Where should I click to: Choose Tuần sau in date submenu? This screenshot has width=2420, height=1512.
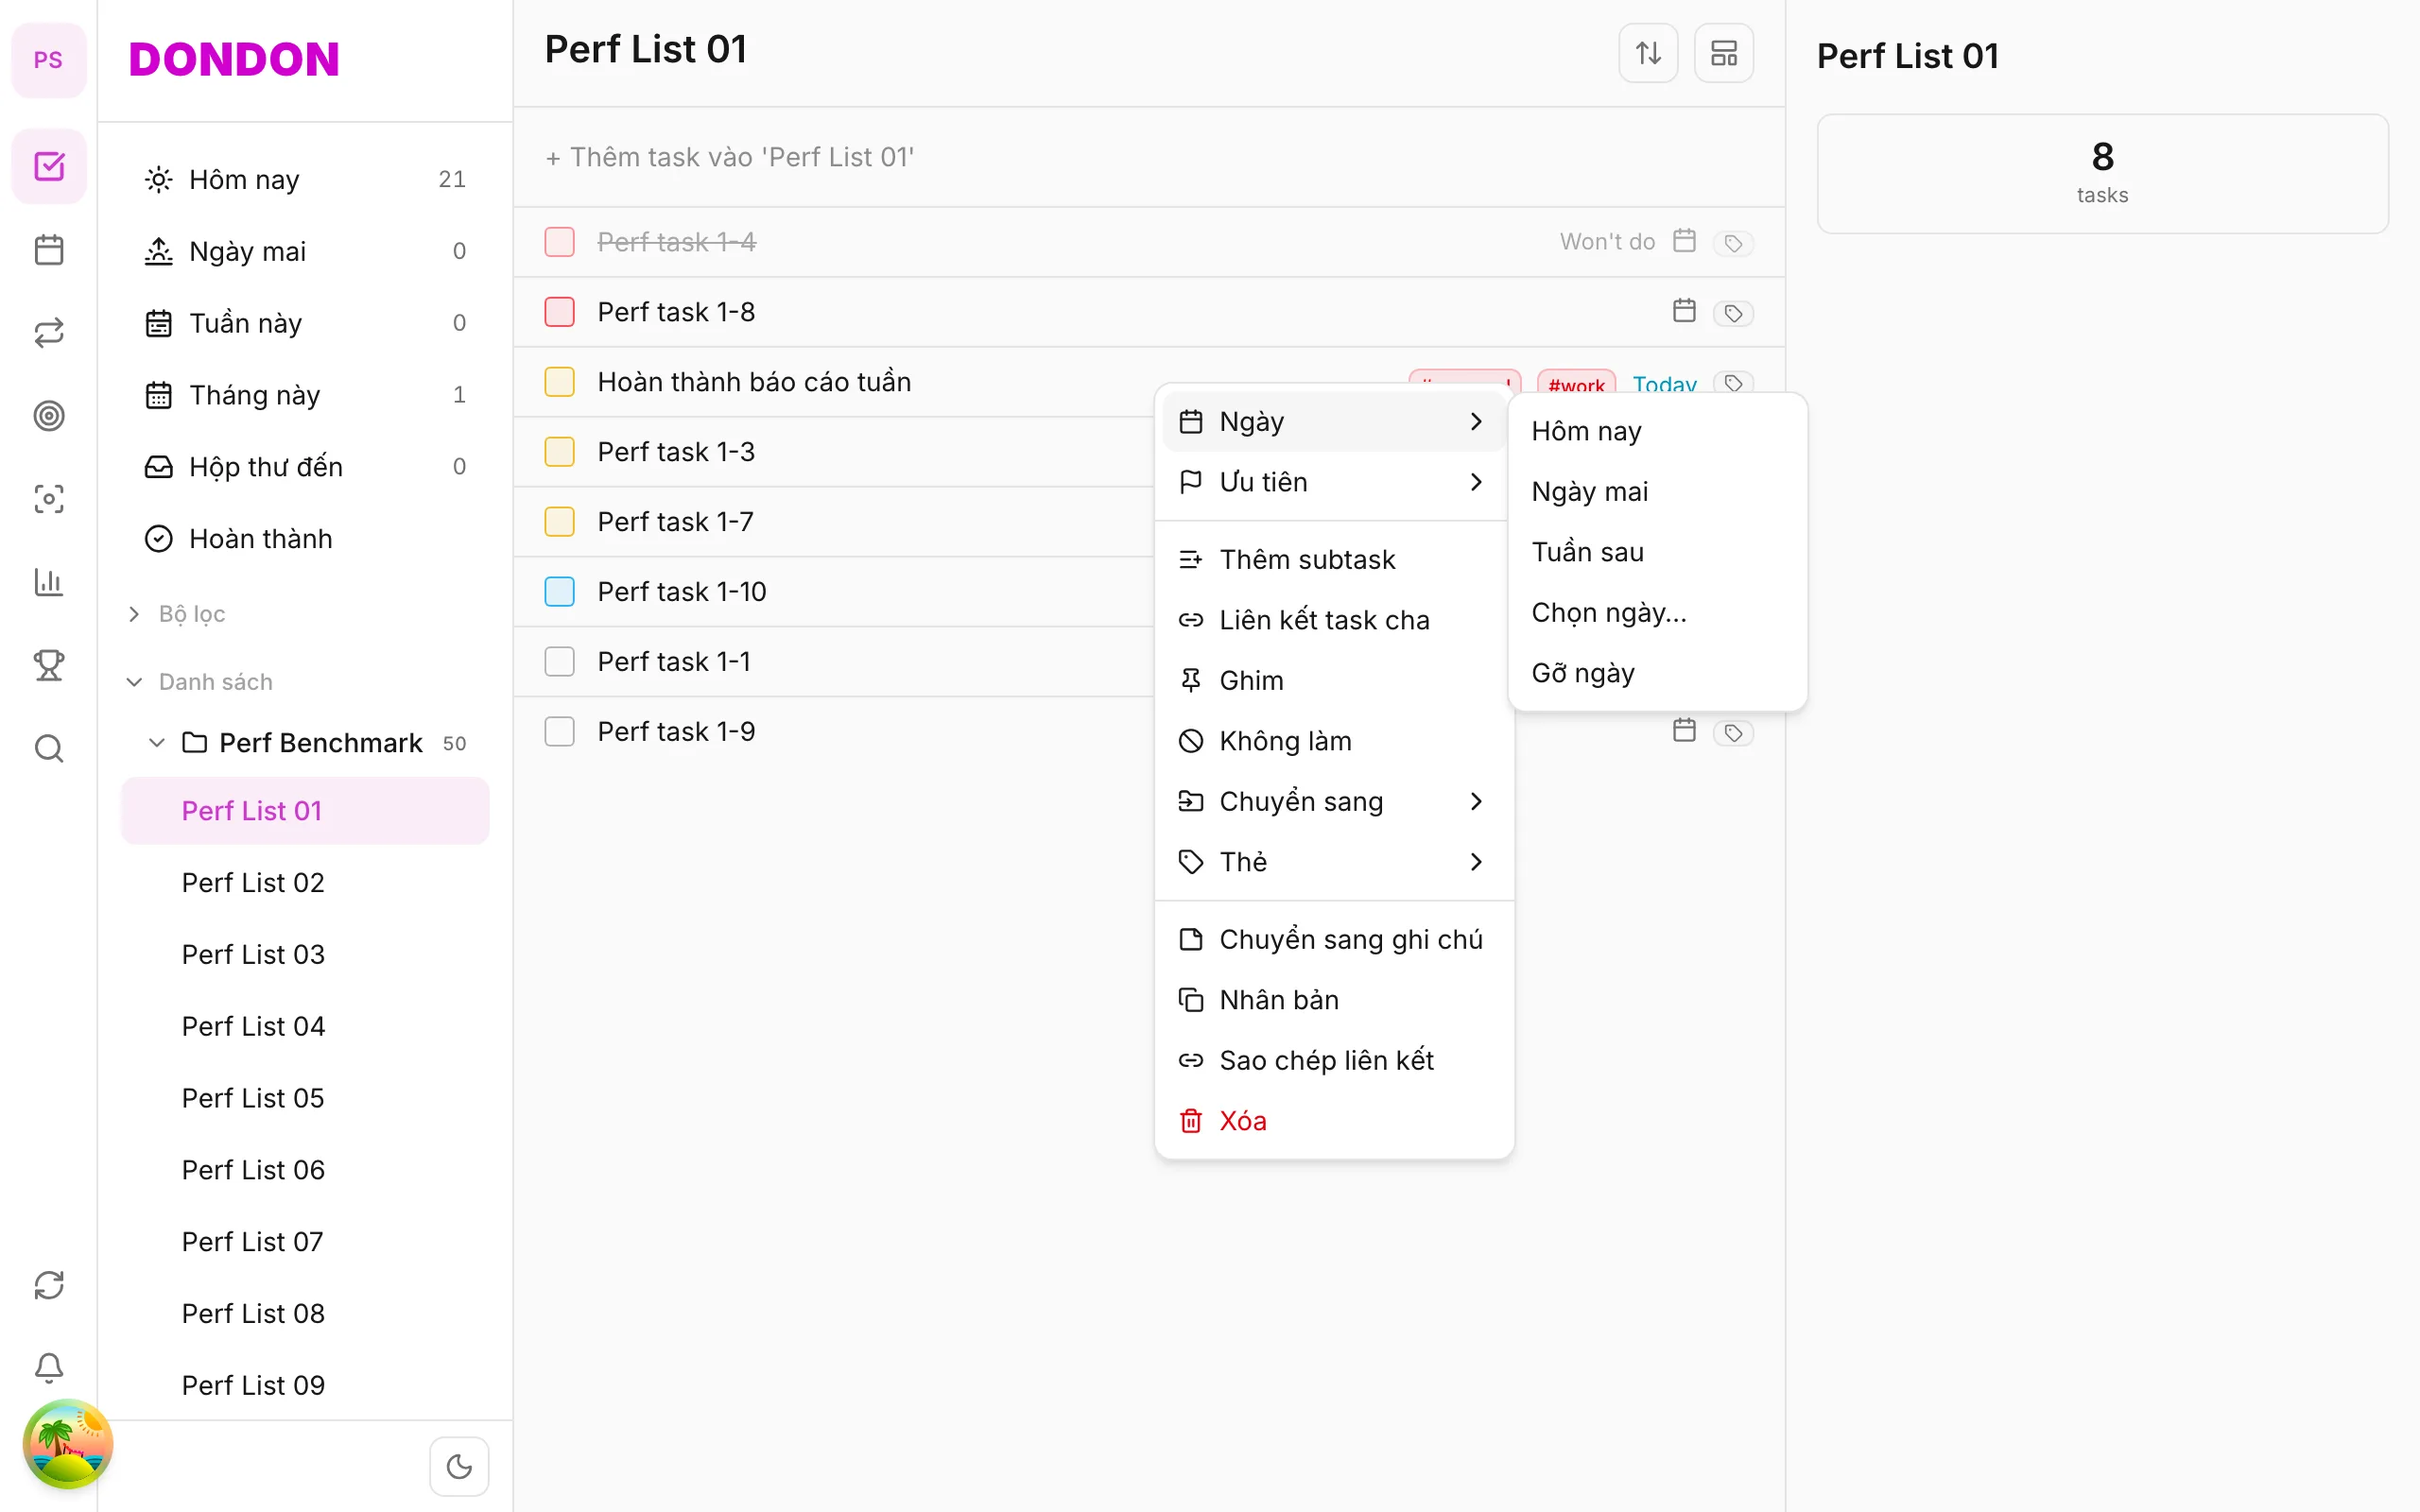coord(1657,552)
